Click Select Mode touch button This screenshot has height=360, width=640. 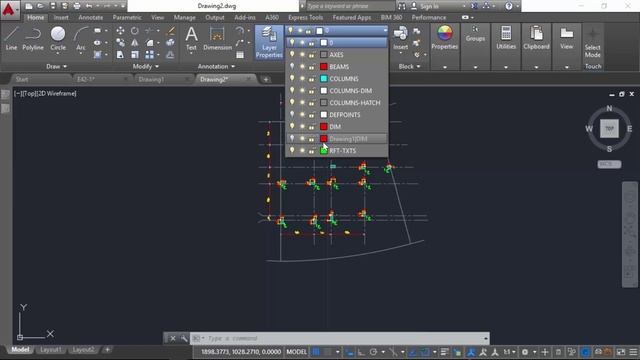(592, 43)
